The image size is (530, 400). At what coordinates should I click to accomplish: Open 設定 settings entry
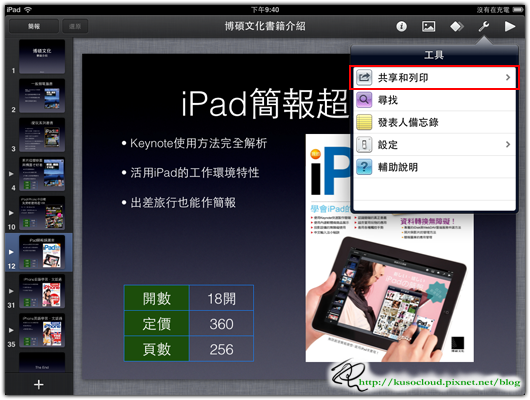click(x=434, y=145)
